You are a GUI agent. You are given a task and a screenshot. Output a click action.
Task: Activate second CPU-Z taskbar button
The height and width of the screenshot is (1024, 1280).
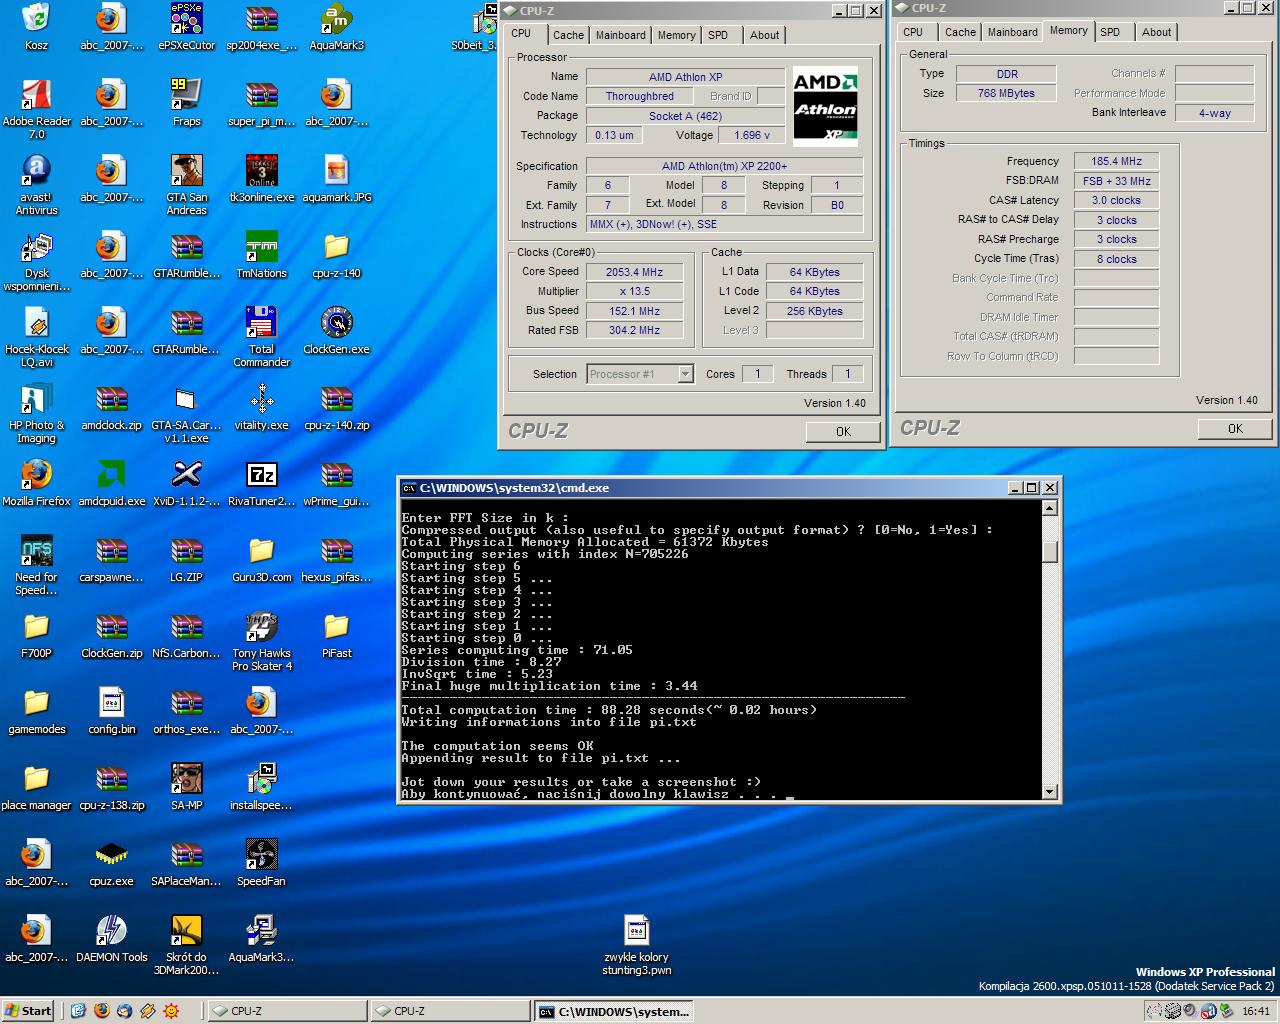pyautogui.click(x=449, y=1011)
